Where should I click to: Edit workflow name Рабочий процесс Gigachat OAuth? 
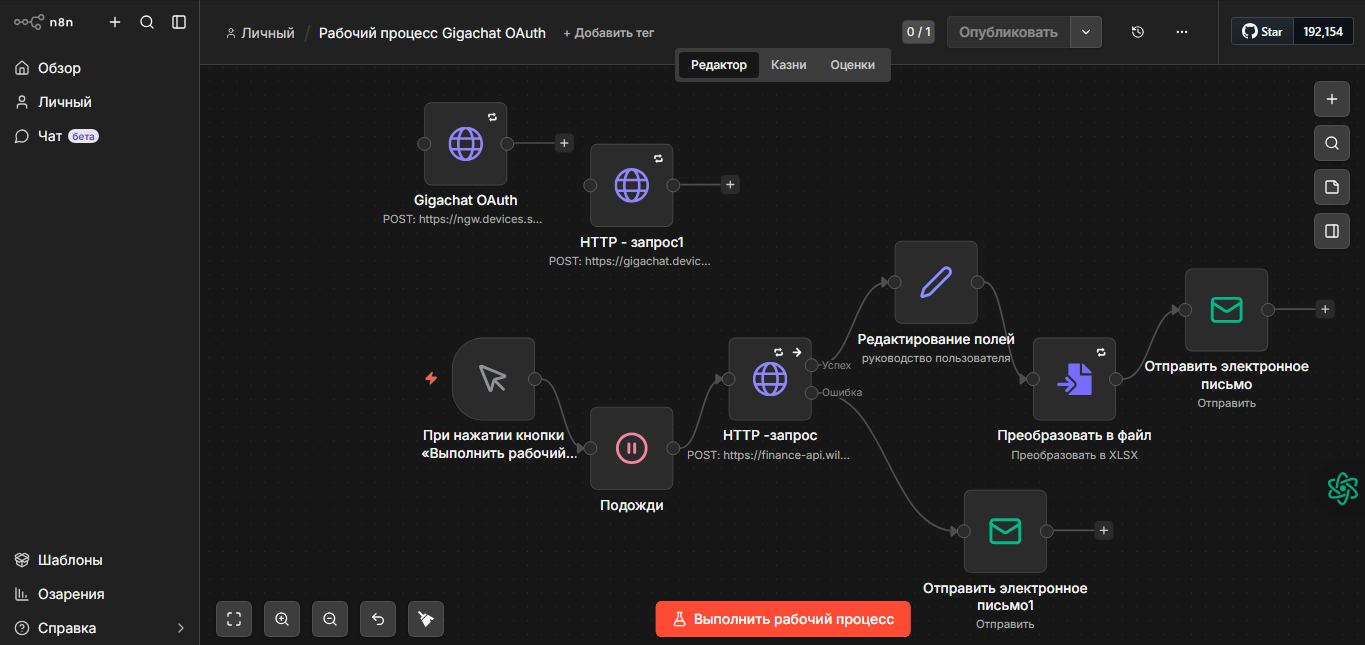432,33
